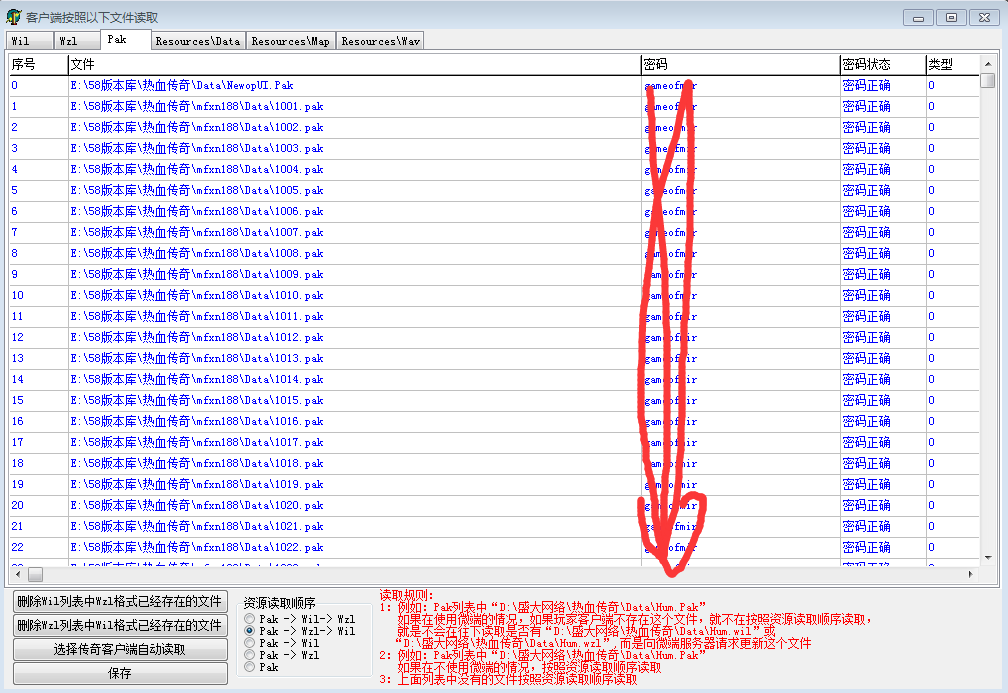This screenshot has height=693, width=1008.
Task: Open the Resources\Map tab
Action: [291, 41]
